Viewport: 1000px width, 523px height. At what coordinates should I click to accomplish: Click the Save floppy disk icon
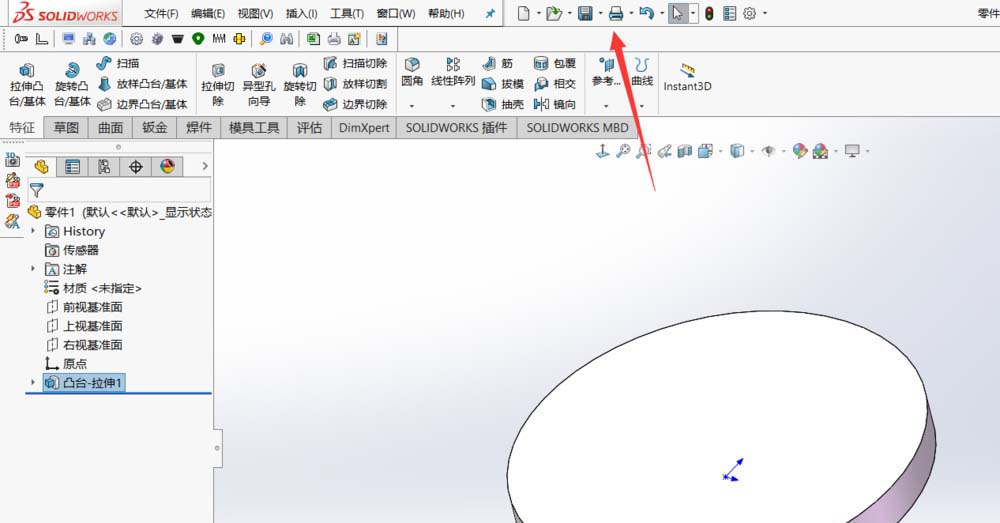[585, 13]
